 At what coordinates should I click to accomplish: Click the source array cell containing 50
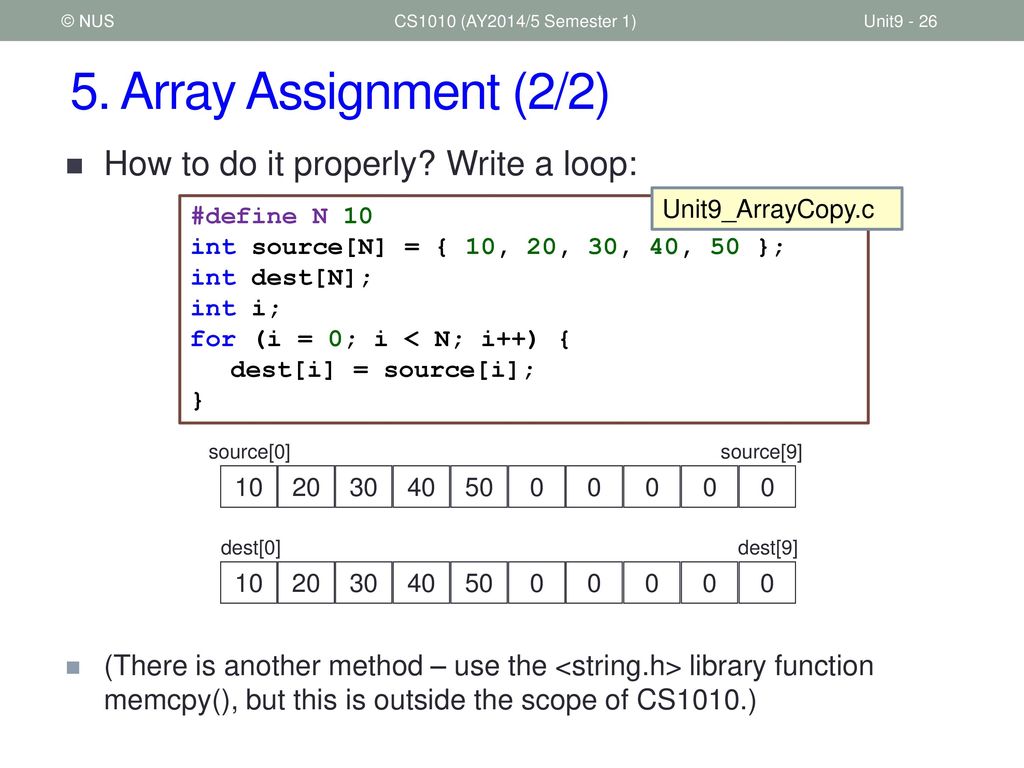tap(478, 487)
